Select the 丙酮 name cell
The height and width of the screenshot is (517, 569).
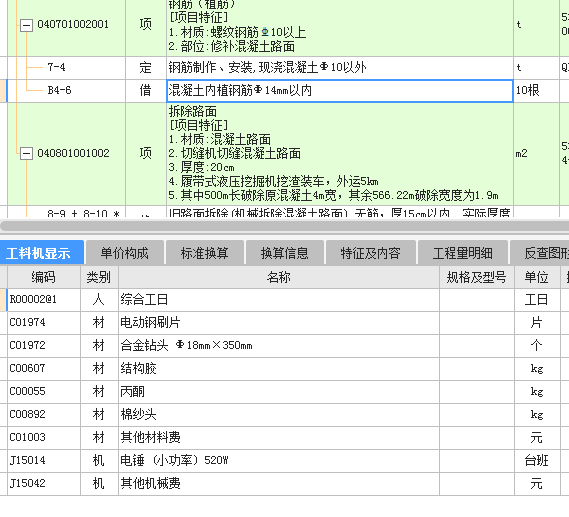279,391
